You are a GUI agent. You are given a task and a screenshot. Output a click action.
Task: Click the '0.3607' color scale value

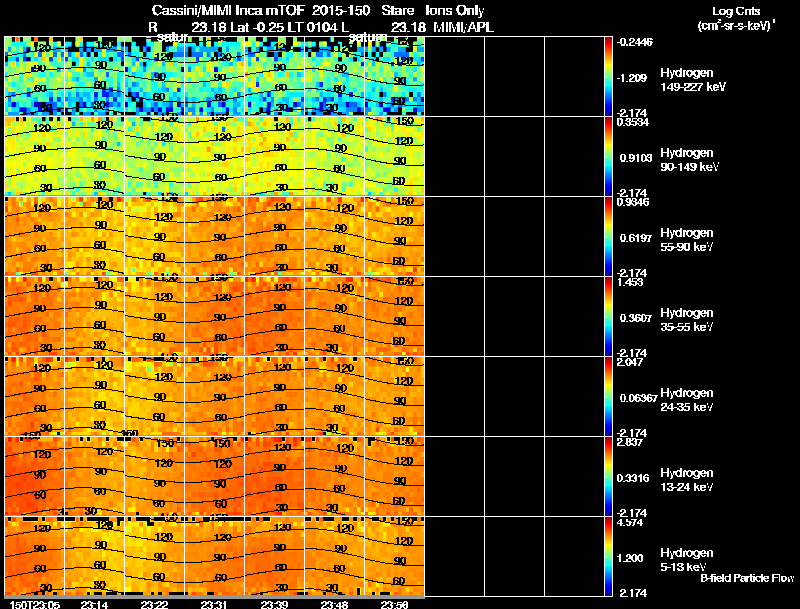point(636,318)
